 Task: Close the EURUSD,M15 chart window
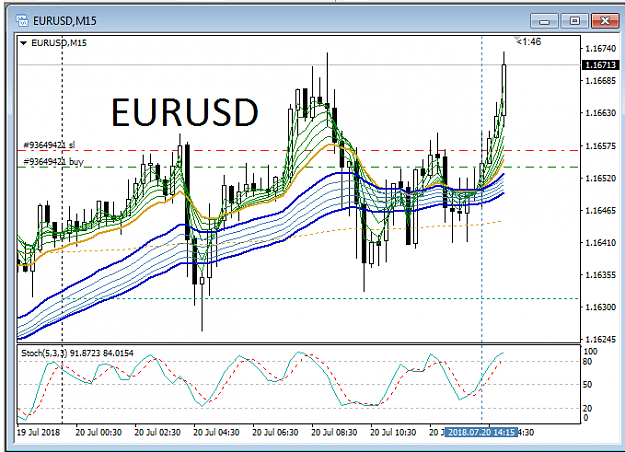click(x=605, y=21)
